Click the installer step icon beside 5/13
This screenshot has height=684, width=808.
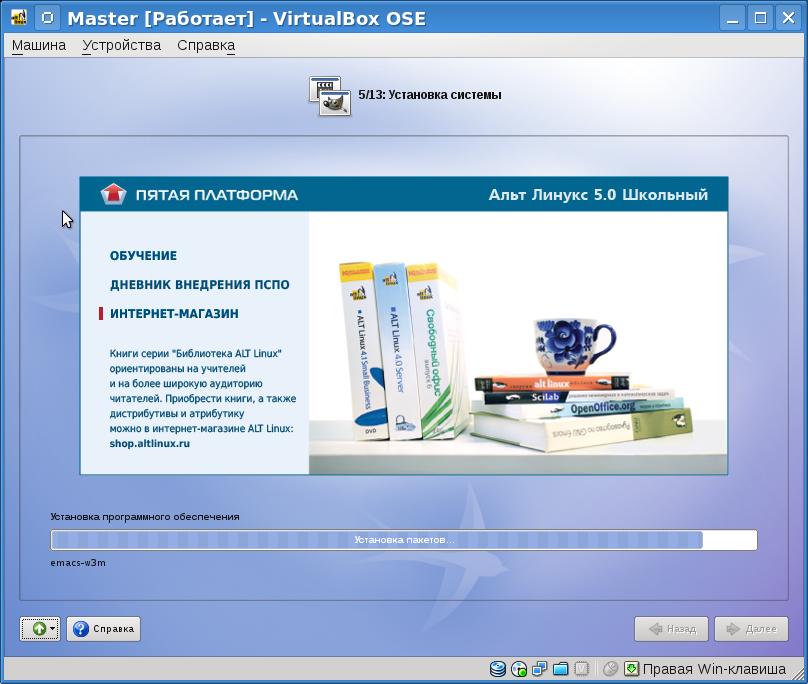pos(330,95)
